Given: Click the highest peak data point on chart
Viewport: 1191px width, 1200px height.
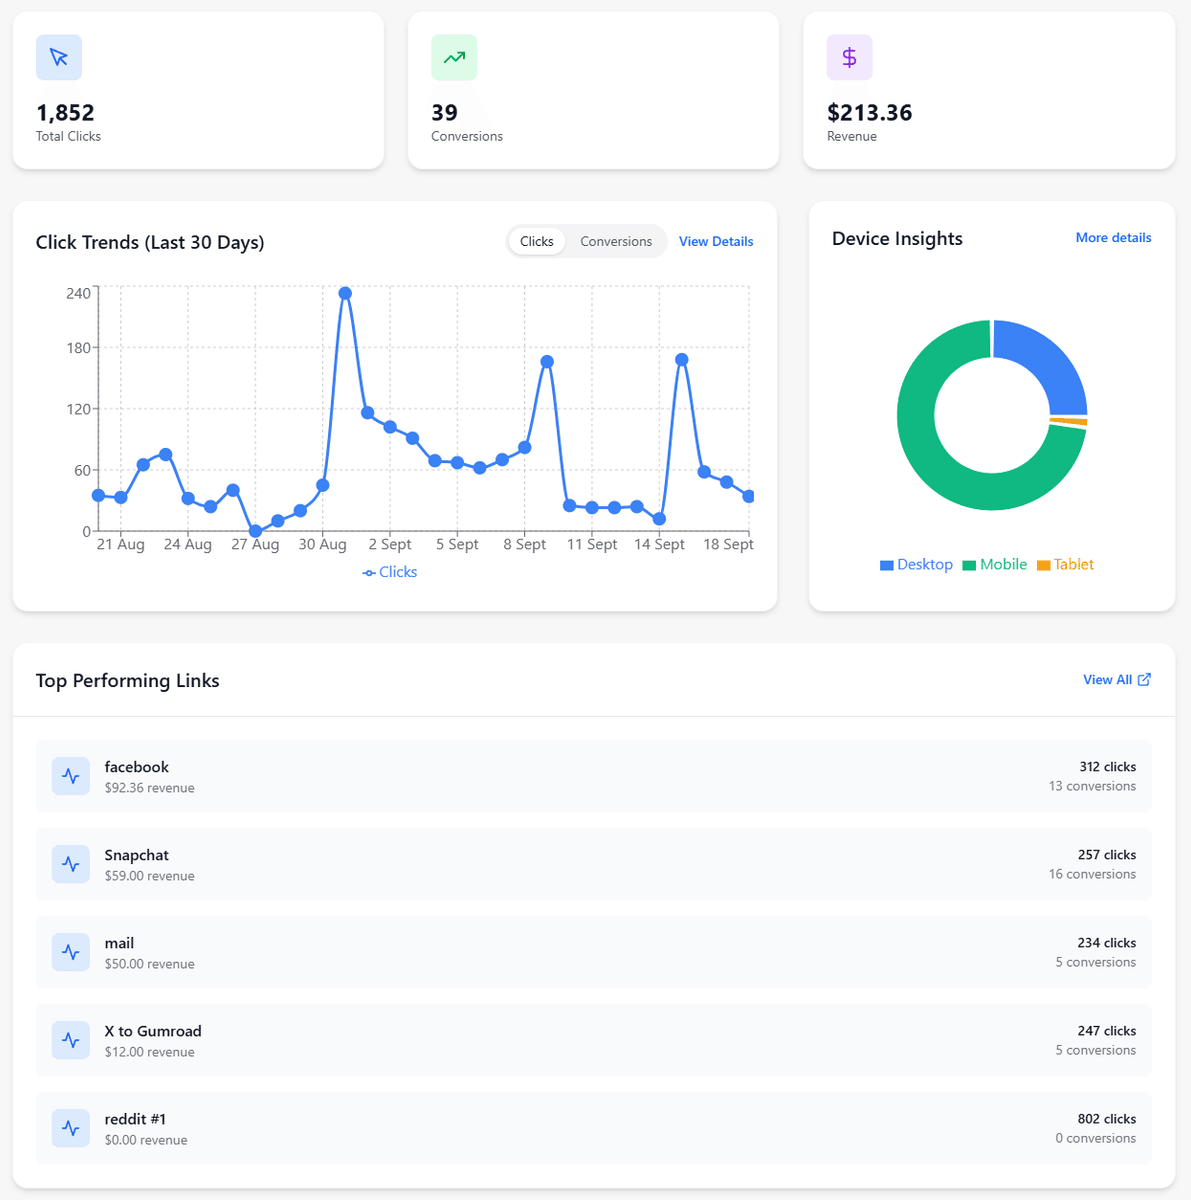Looking at the screenshot, I should pyautogui.click(x=345, y=293).
